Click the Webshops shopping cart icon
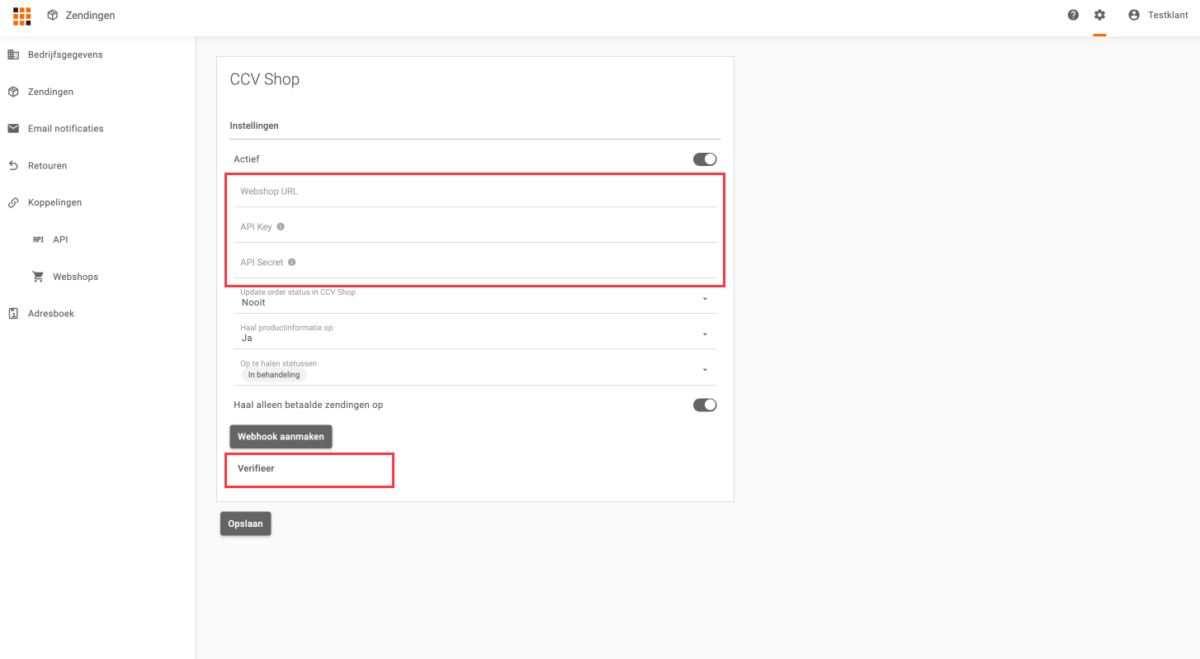The height and width of the screenshot is (659, 1200). tap(38, 277)
